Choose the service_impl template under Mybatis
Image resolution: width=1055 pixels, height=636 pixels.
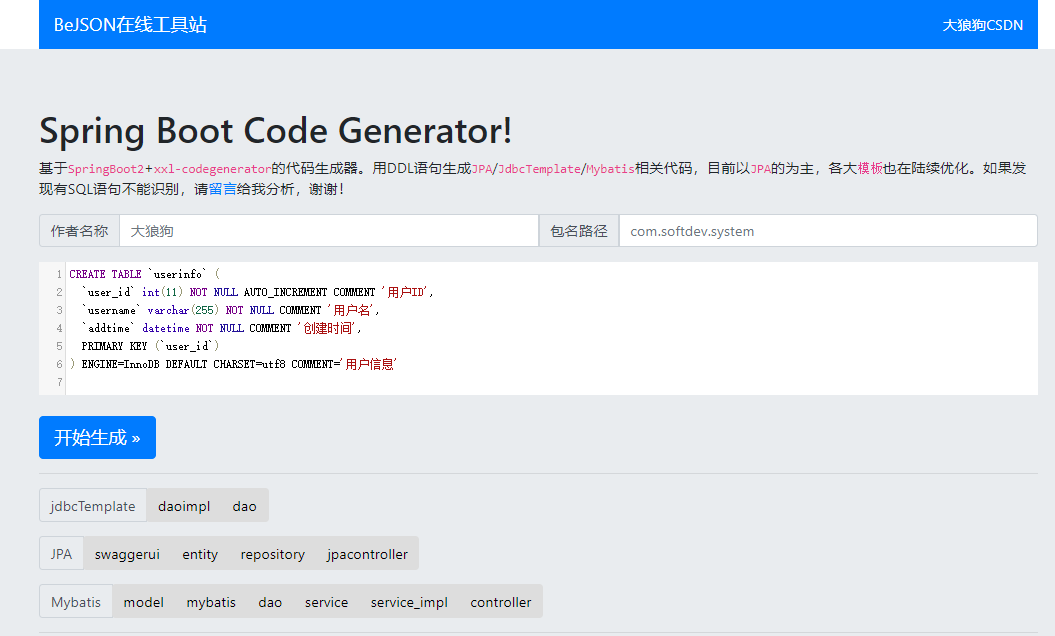coord(409,602)
